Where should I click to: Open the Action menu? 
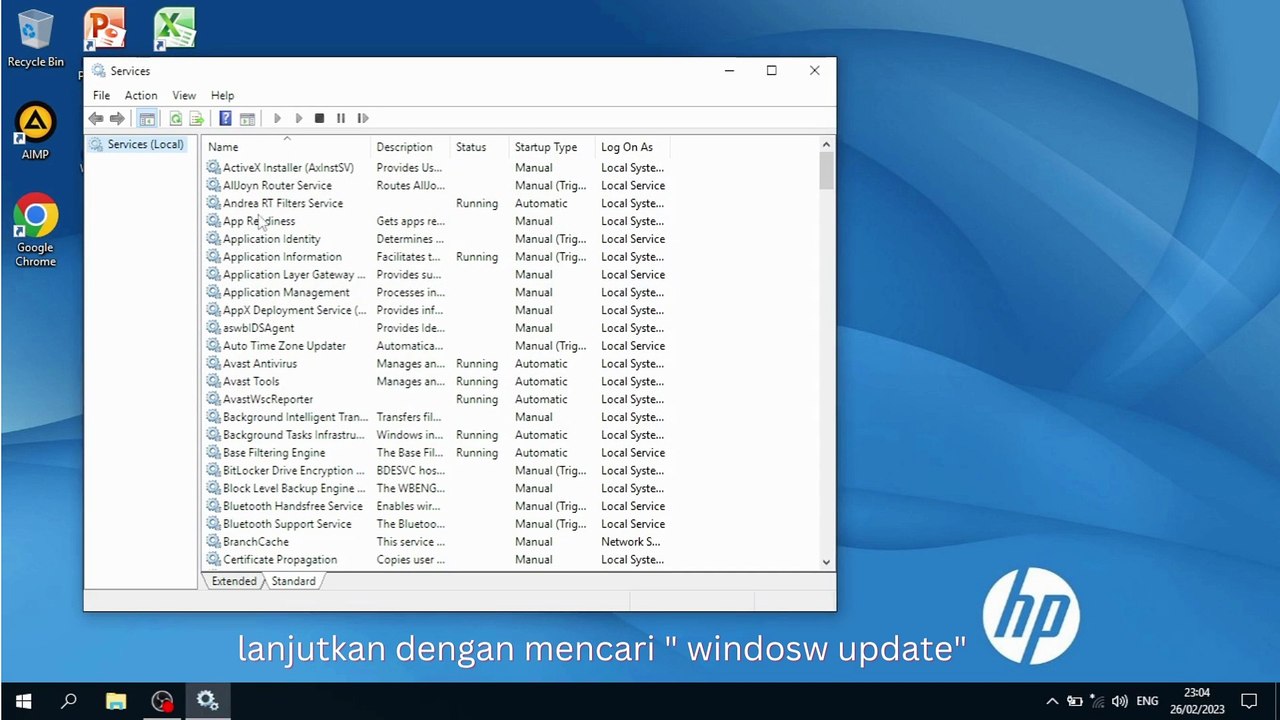141,96
